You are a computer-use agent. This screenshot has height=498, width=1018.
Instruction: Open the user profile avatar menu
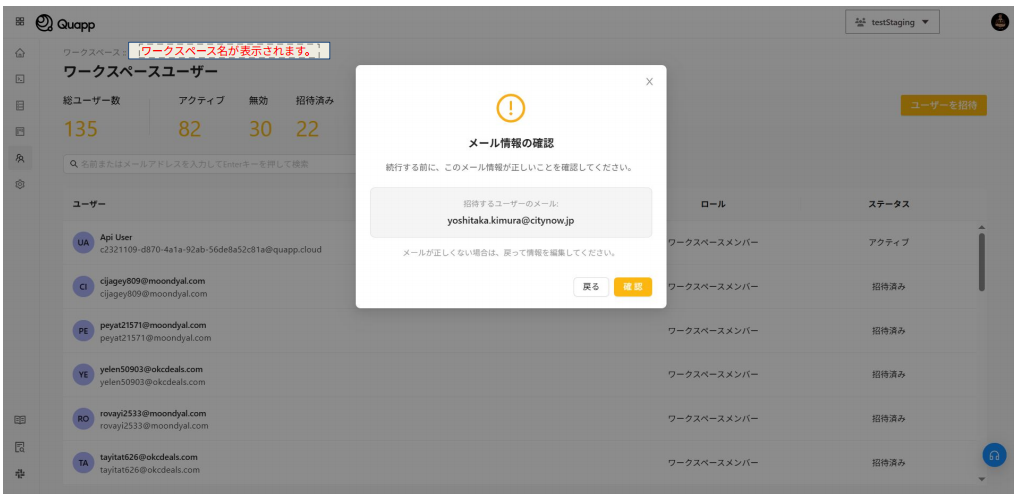(998, 22)
